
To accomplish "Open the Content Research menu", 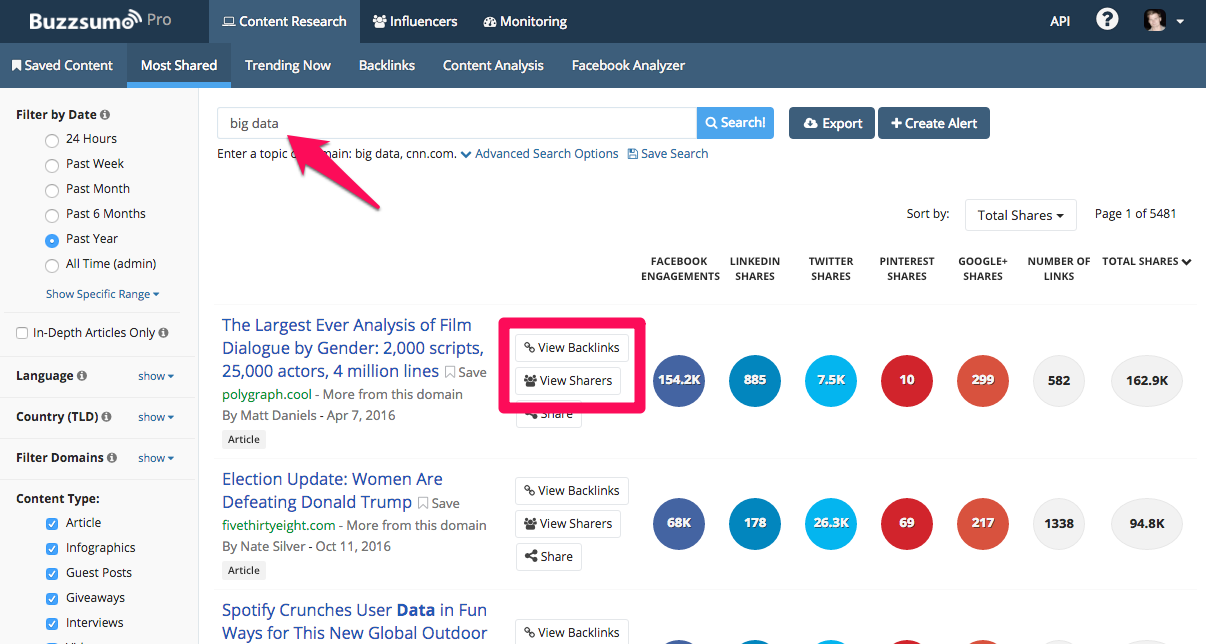I will click(284, 21).
